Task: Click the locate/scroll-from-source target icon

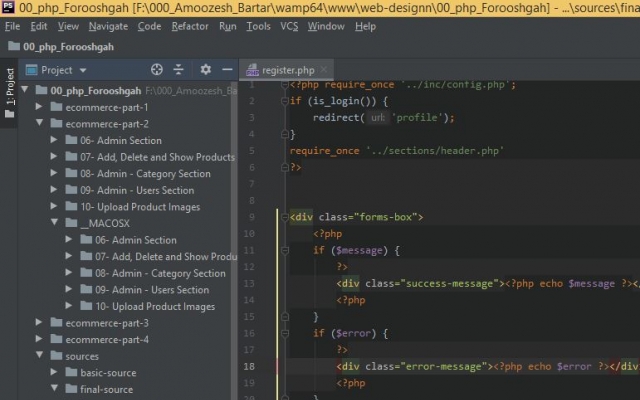Action: (157, 70)
